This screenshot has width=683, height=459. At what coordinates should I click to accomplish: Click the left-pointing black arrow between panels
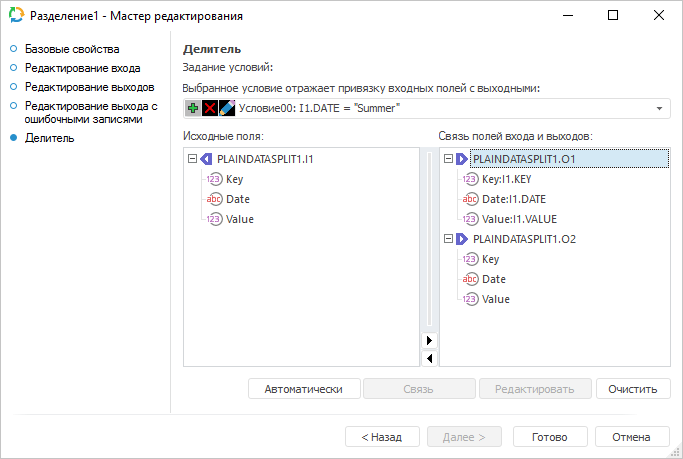click(429, 358)
